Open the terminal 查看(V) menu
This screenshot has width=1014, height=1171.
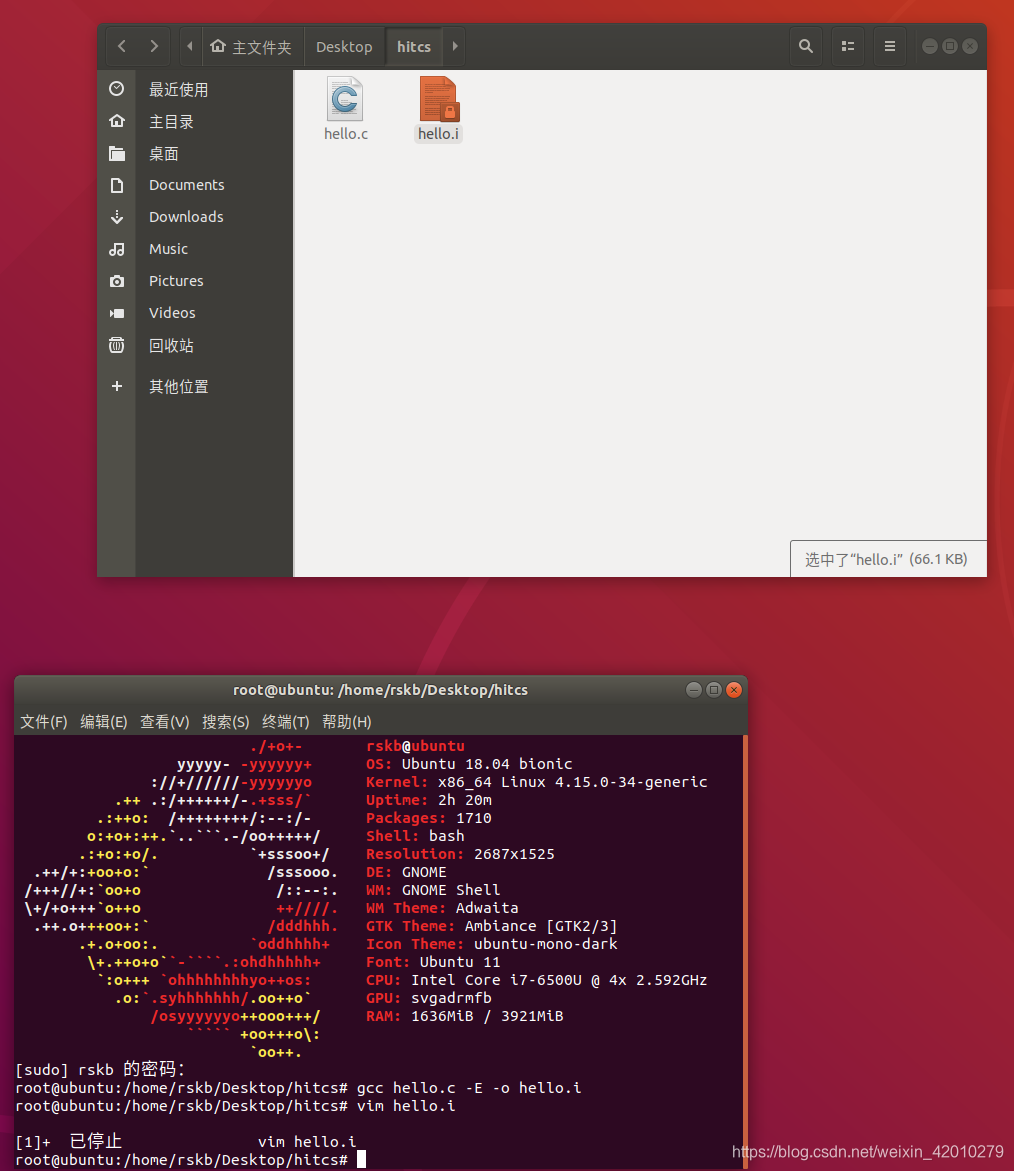164,721
